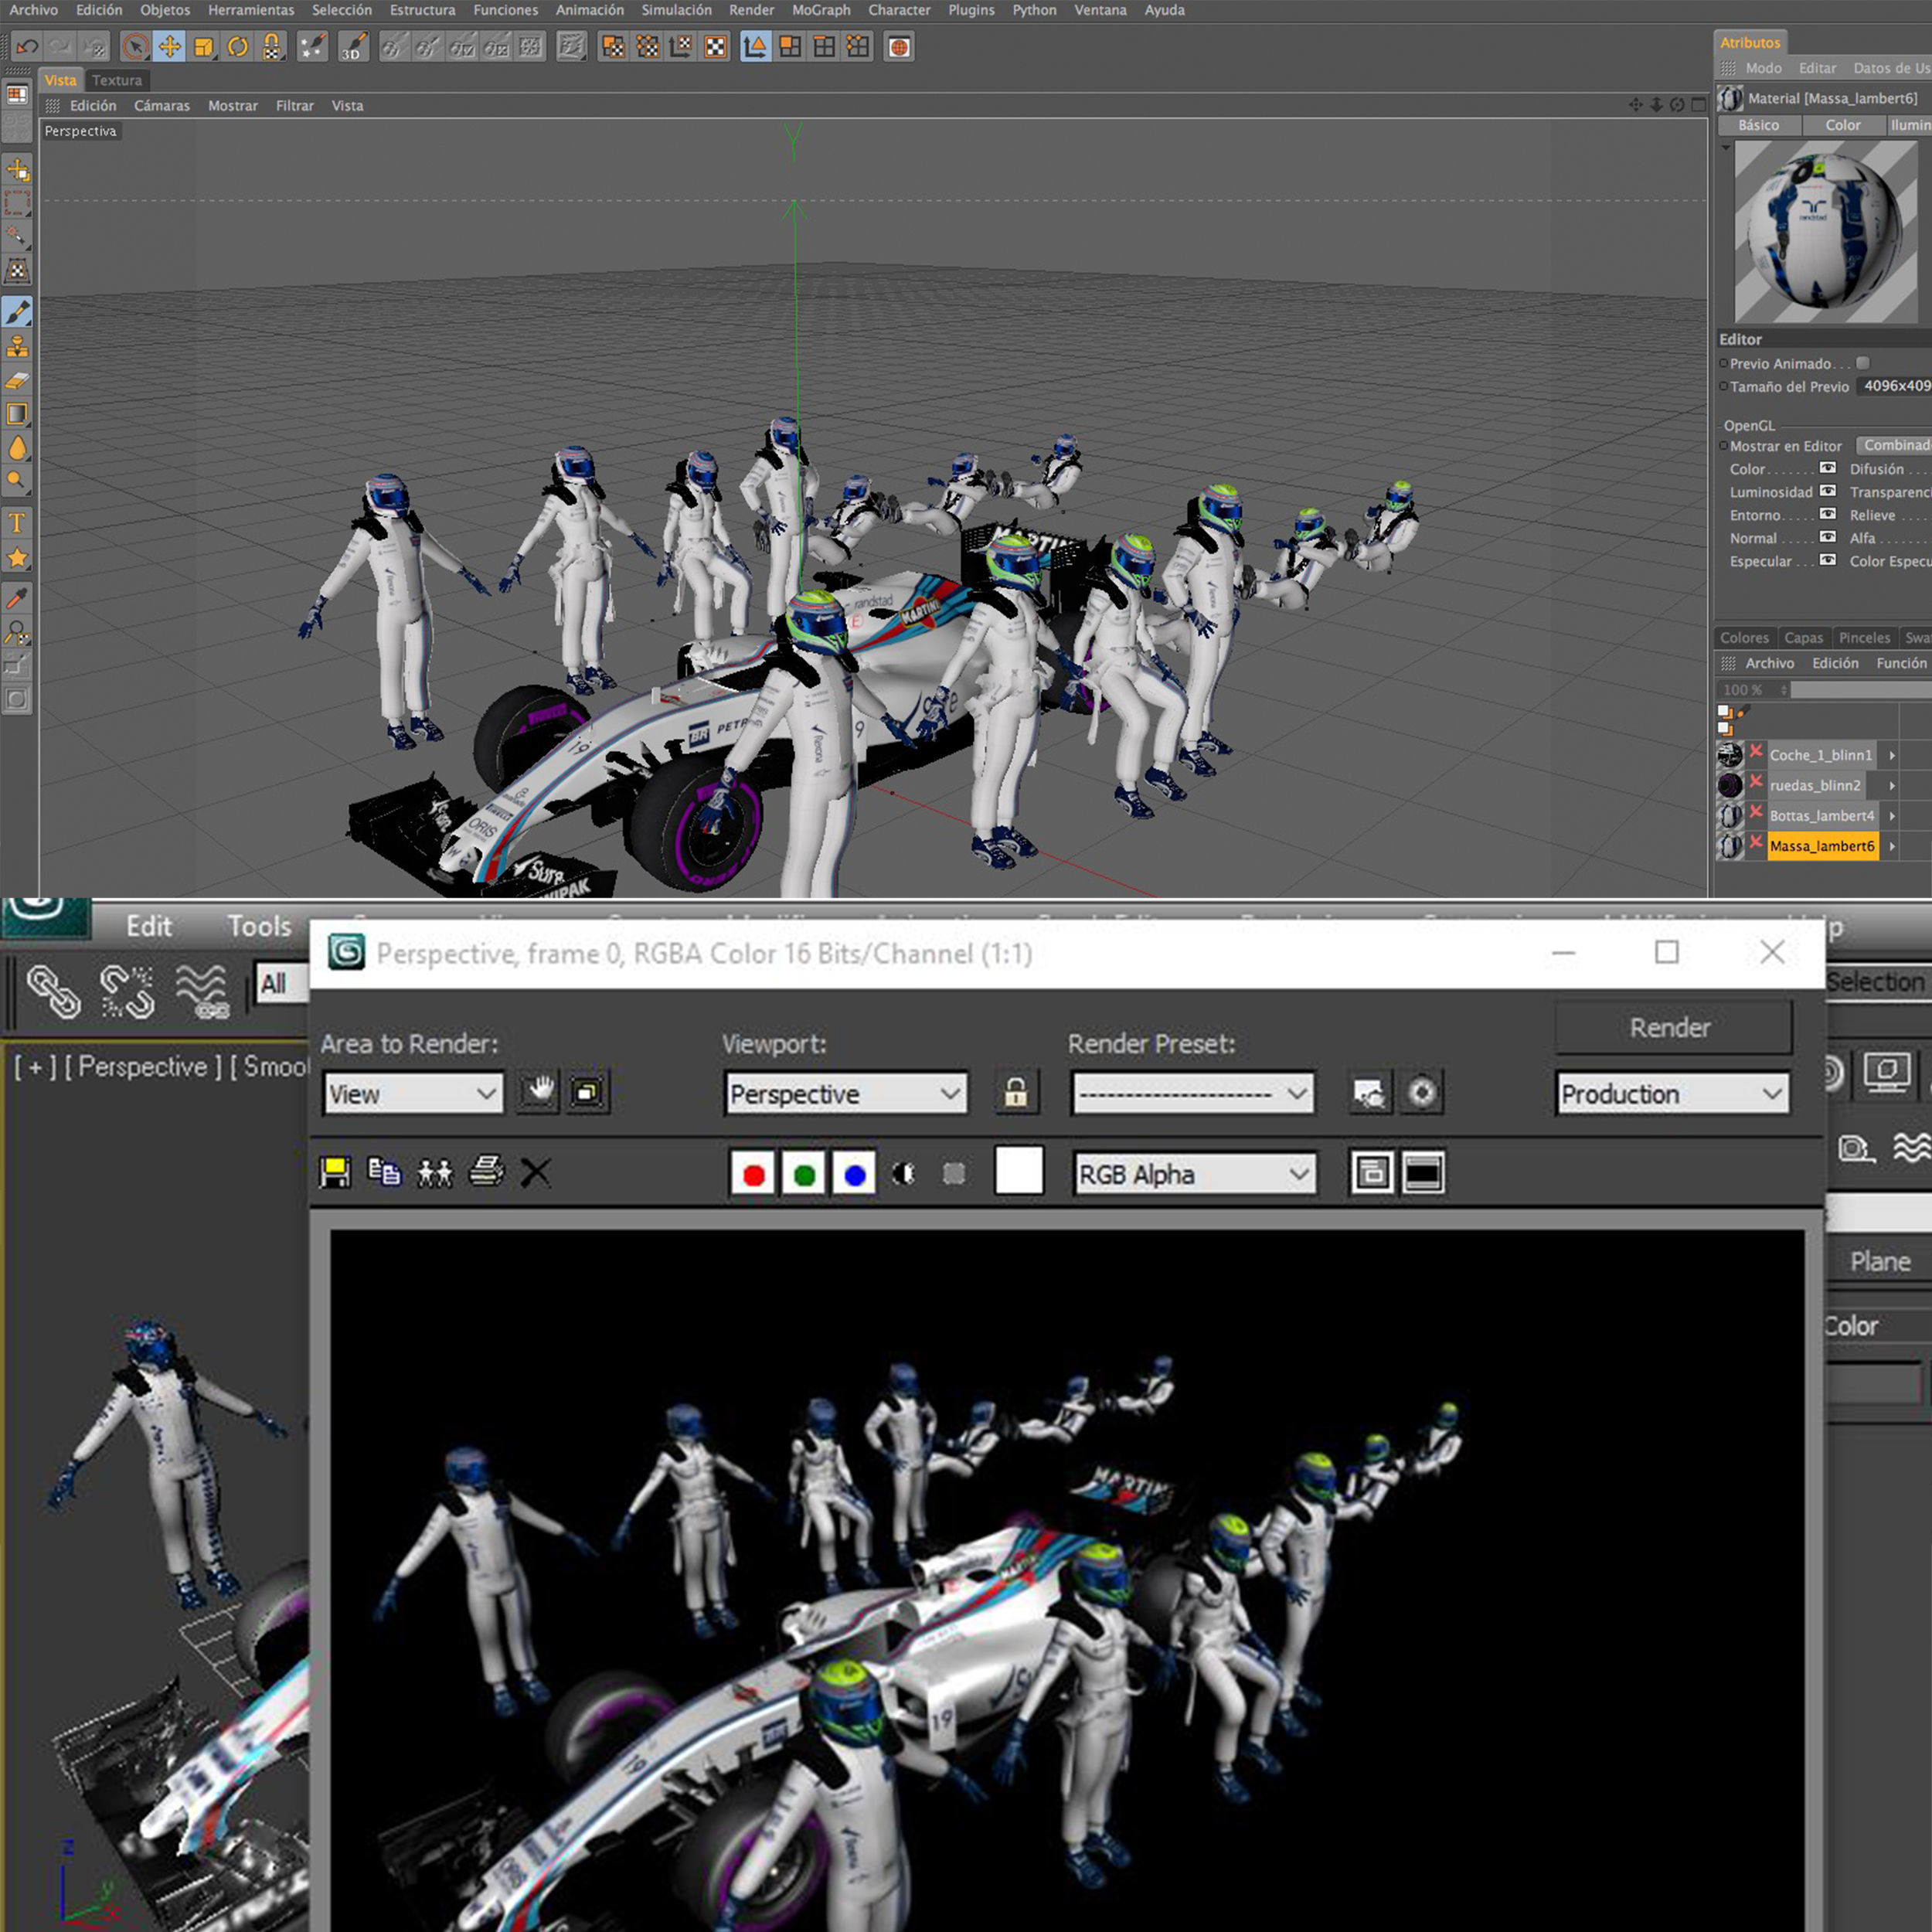Select the Bottas_lambert4 material layer
The image size is (1932, 1932).
1821,816
